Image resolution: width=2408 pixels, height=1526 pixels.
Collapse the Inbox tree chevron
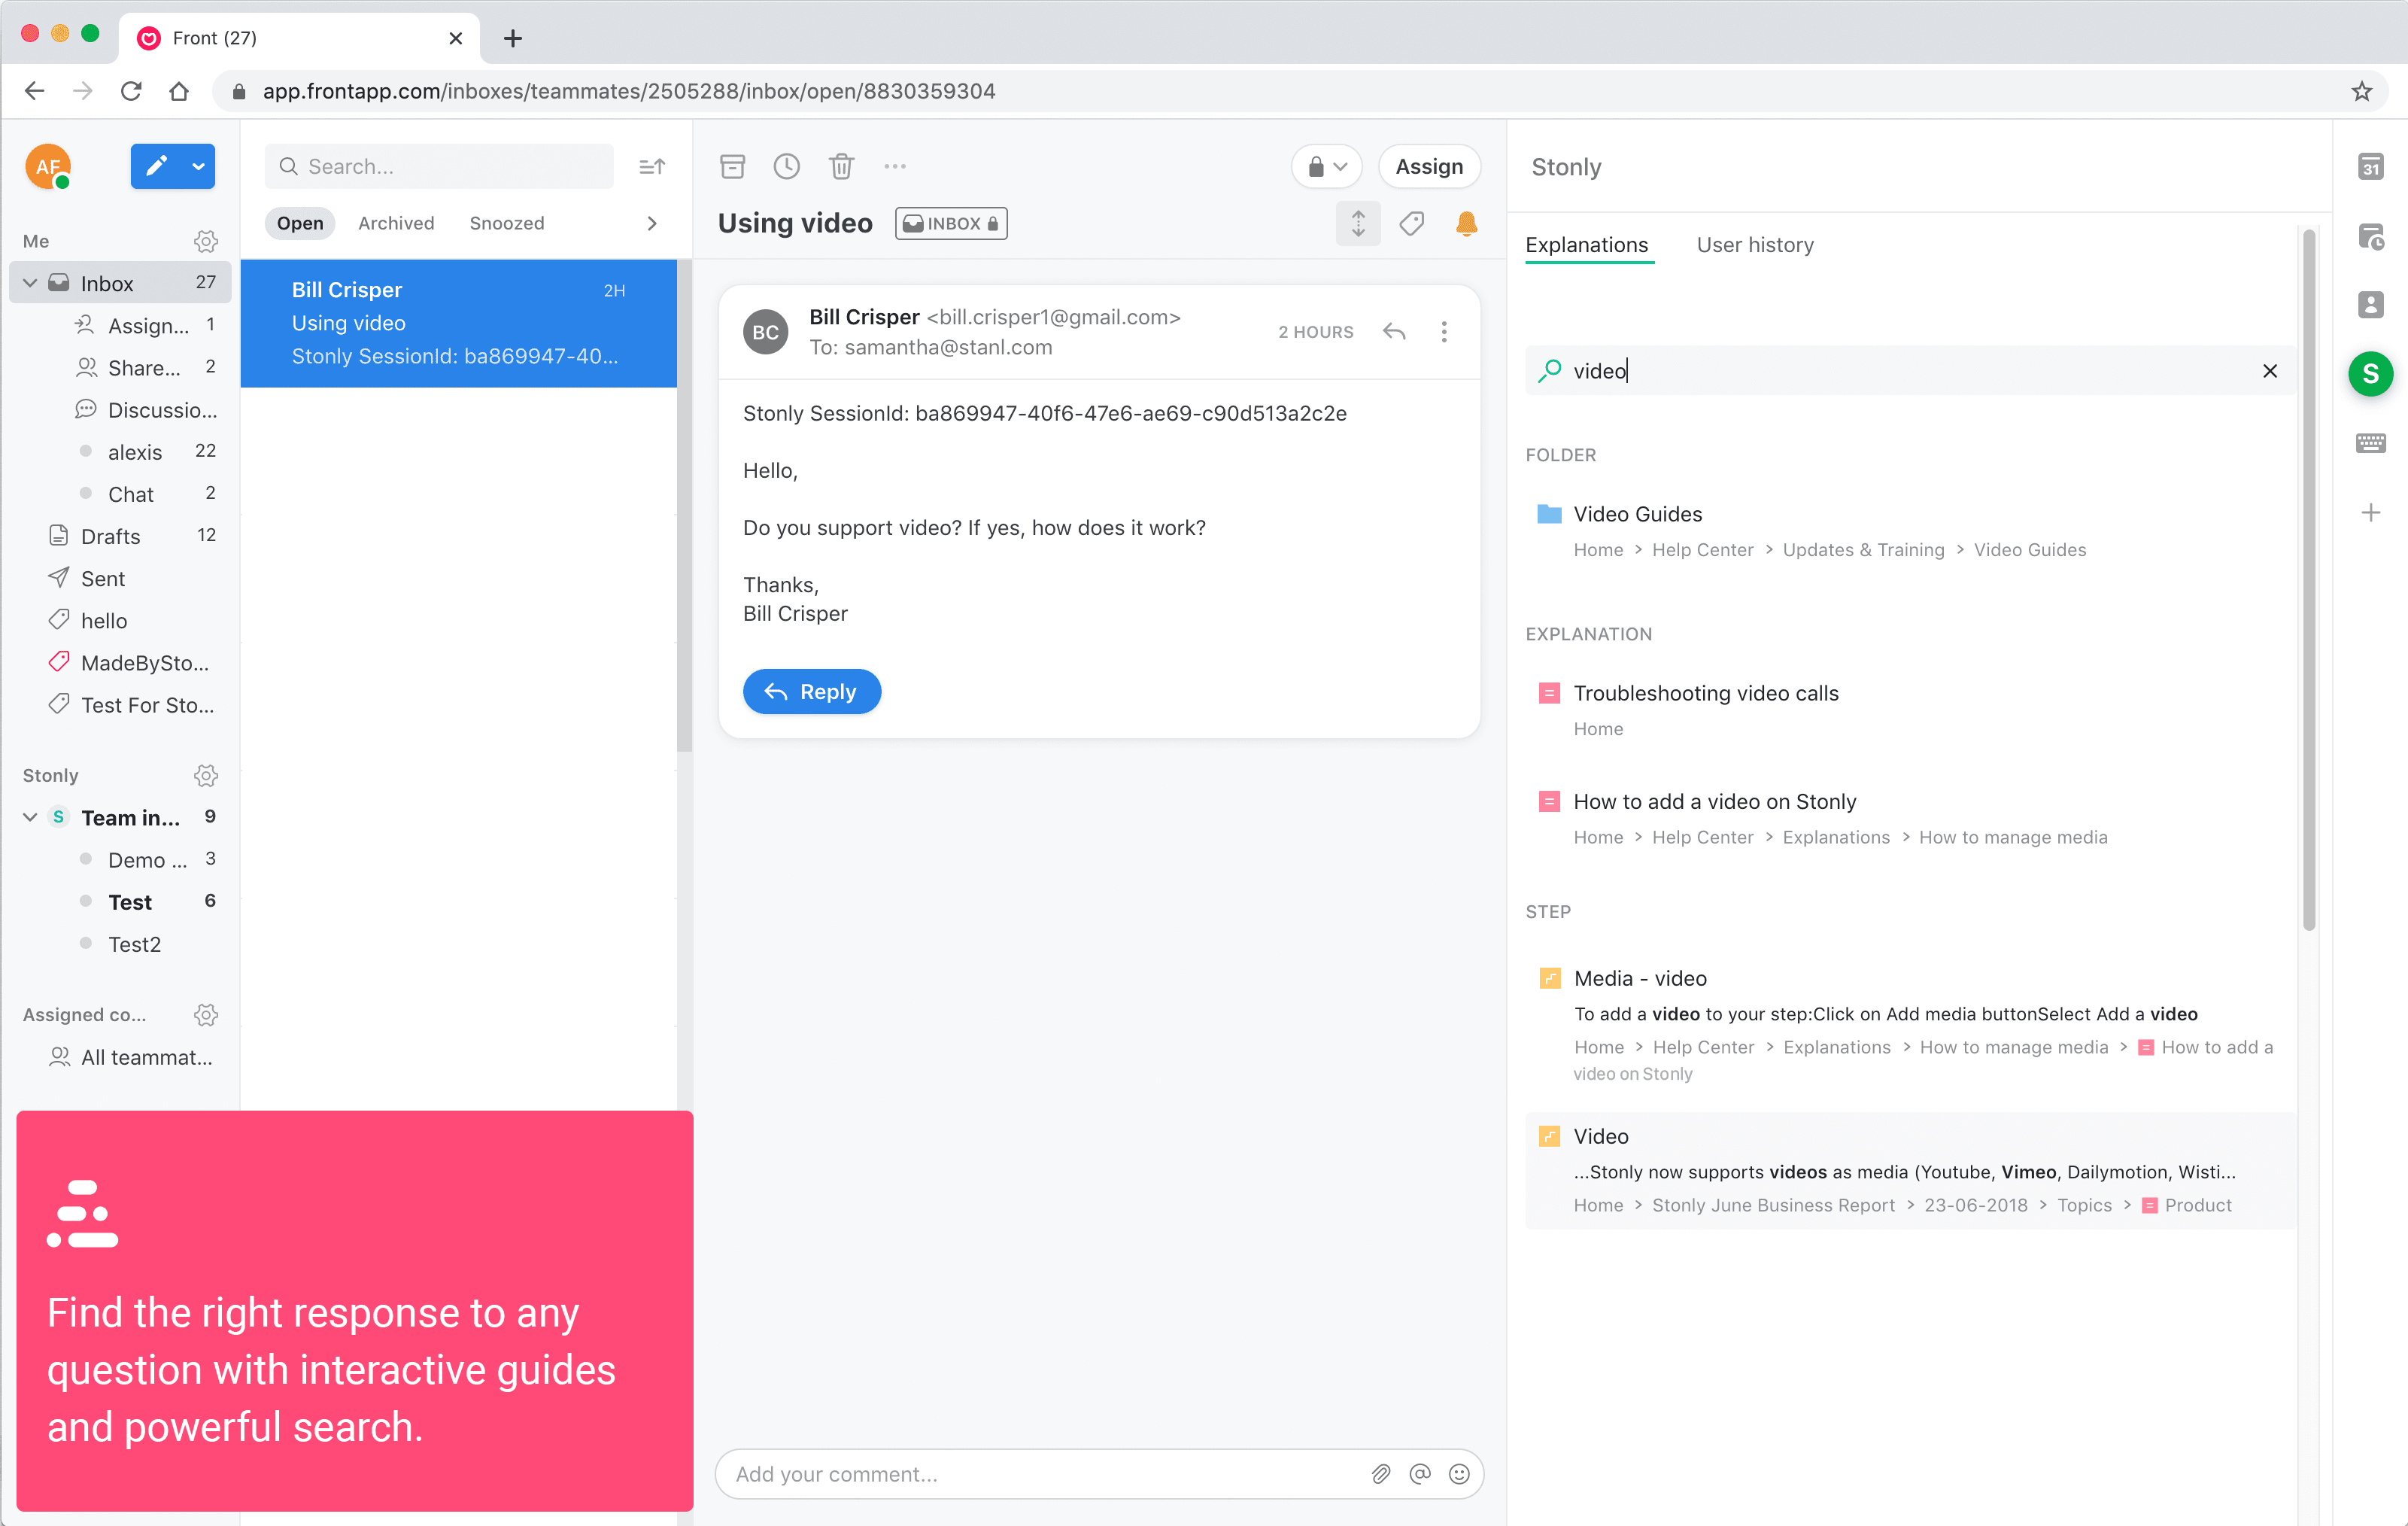tap(30, 283)
